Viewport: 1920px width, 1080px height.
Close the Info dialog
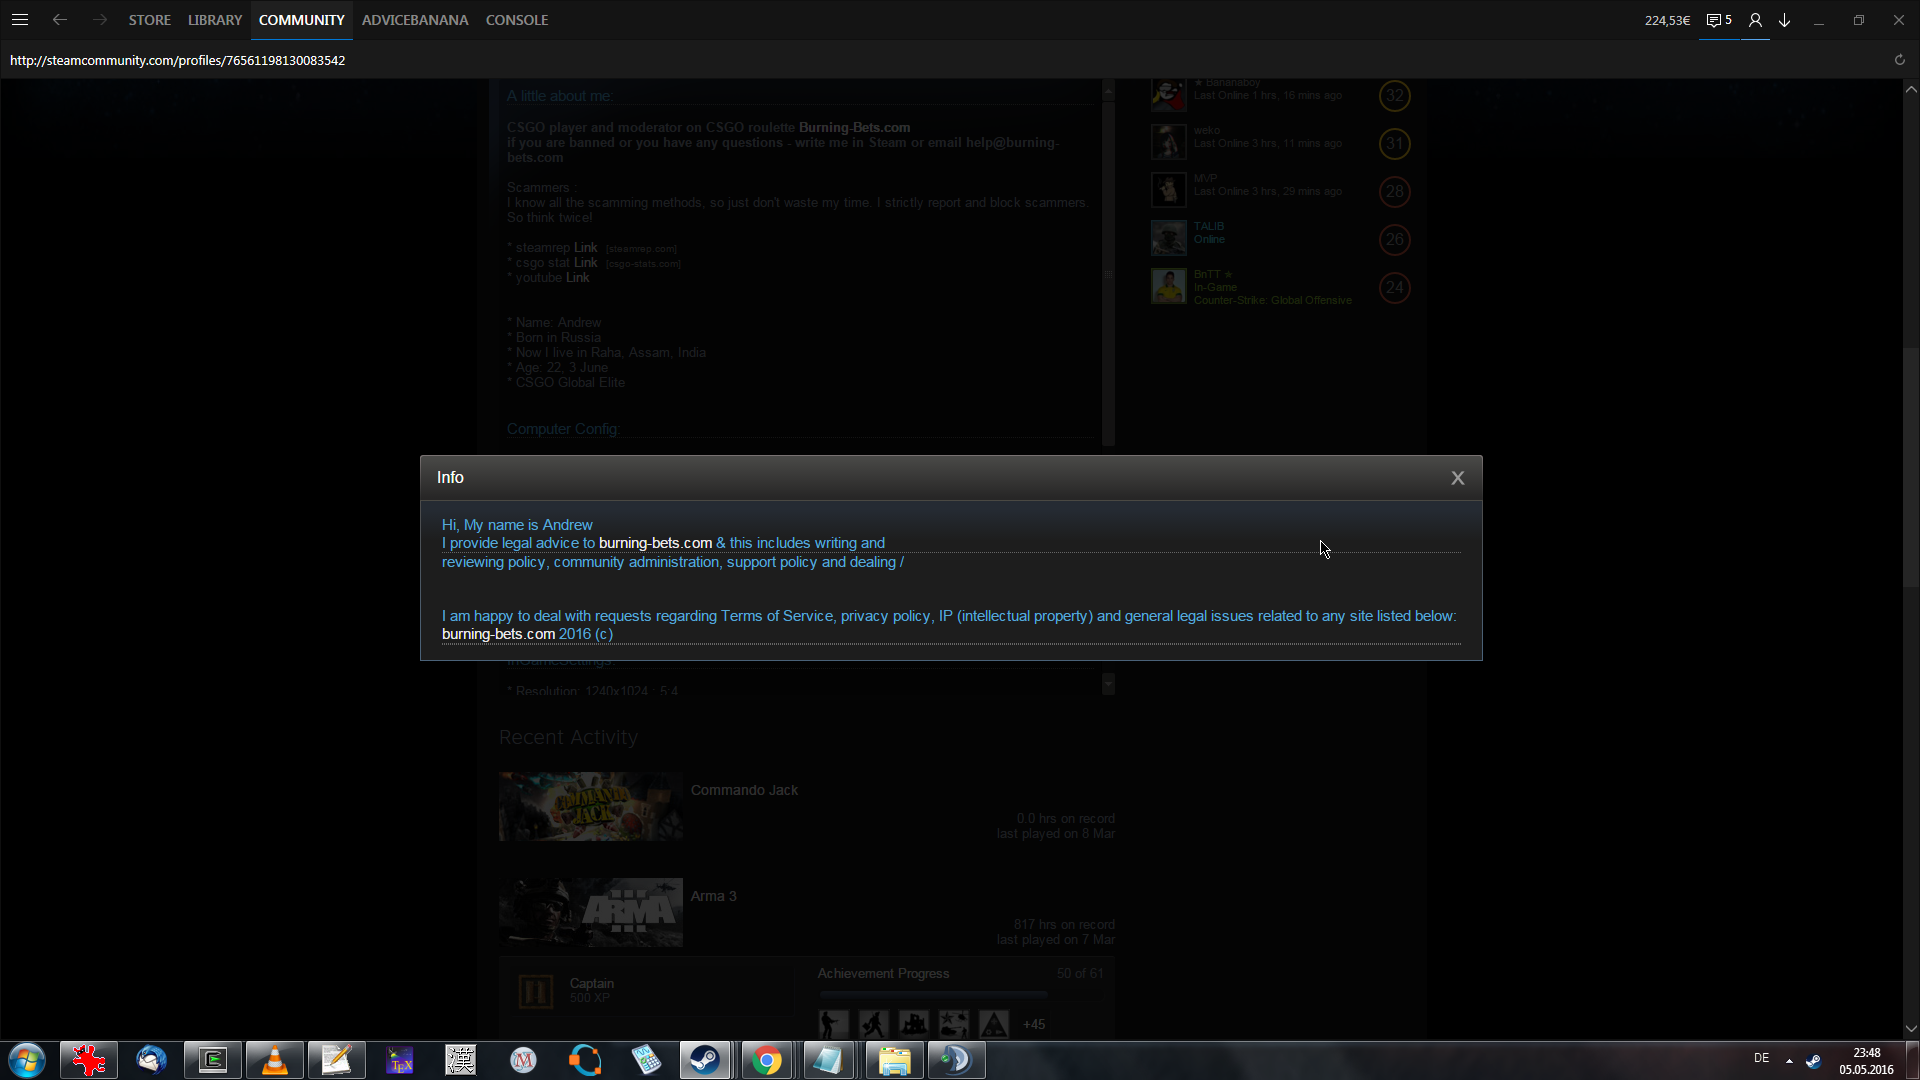[x=1457, y=478]
